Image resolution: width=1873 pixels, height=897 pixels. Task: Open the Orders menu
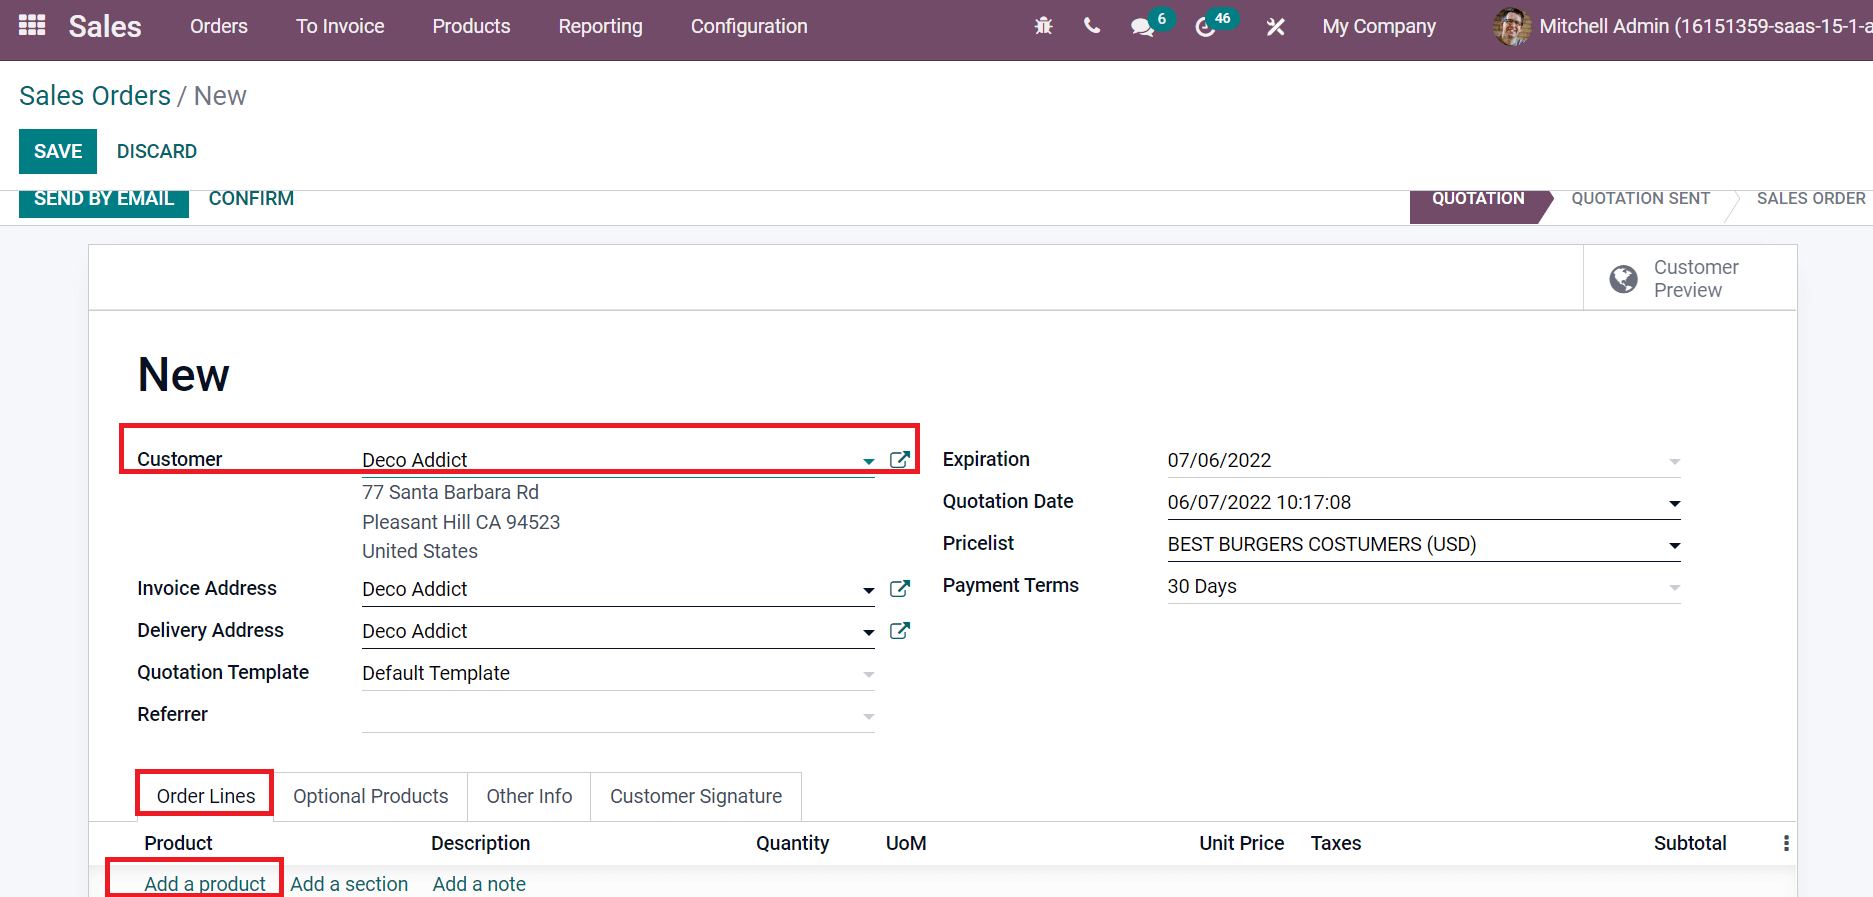tap(219, 26)
